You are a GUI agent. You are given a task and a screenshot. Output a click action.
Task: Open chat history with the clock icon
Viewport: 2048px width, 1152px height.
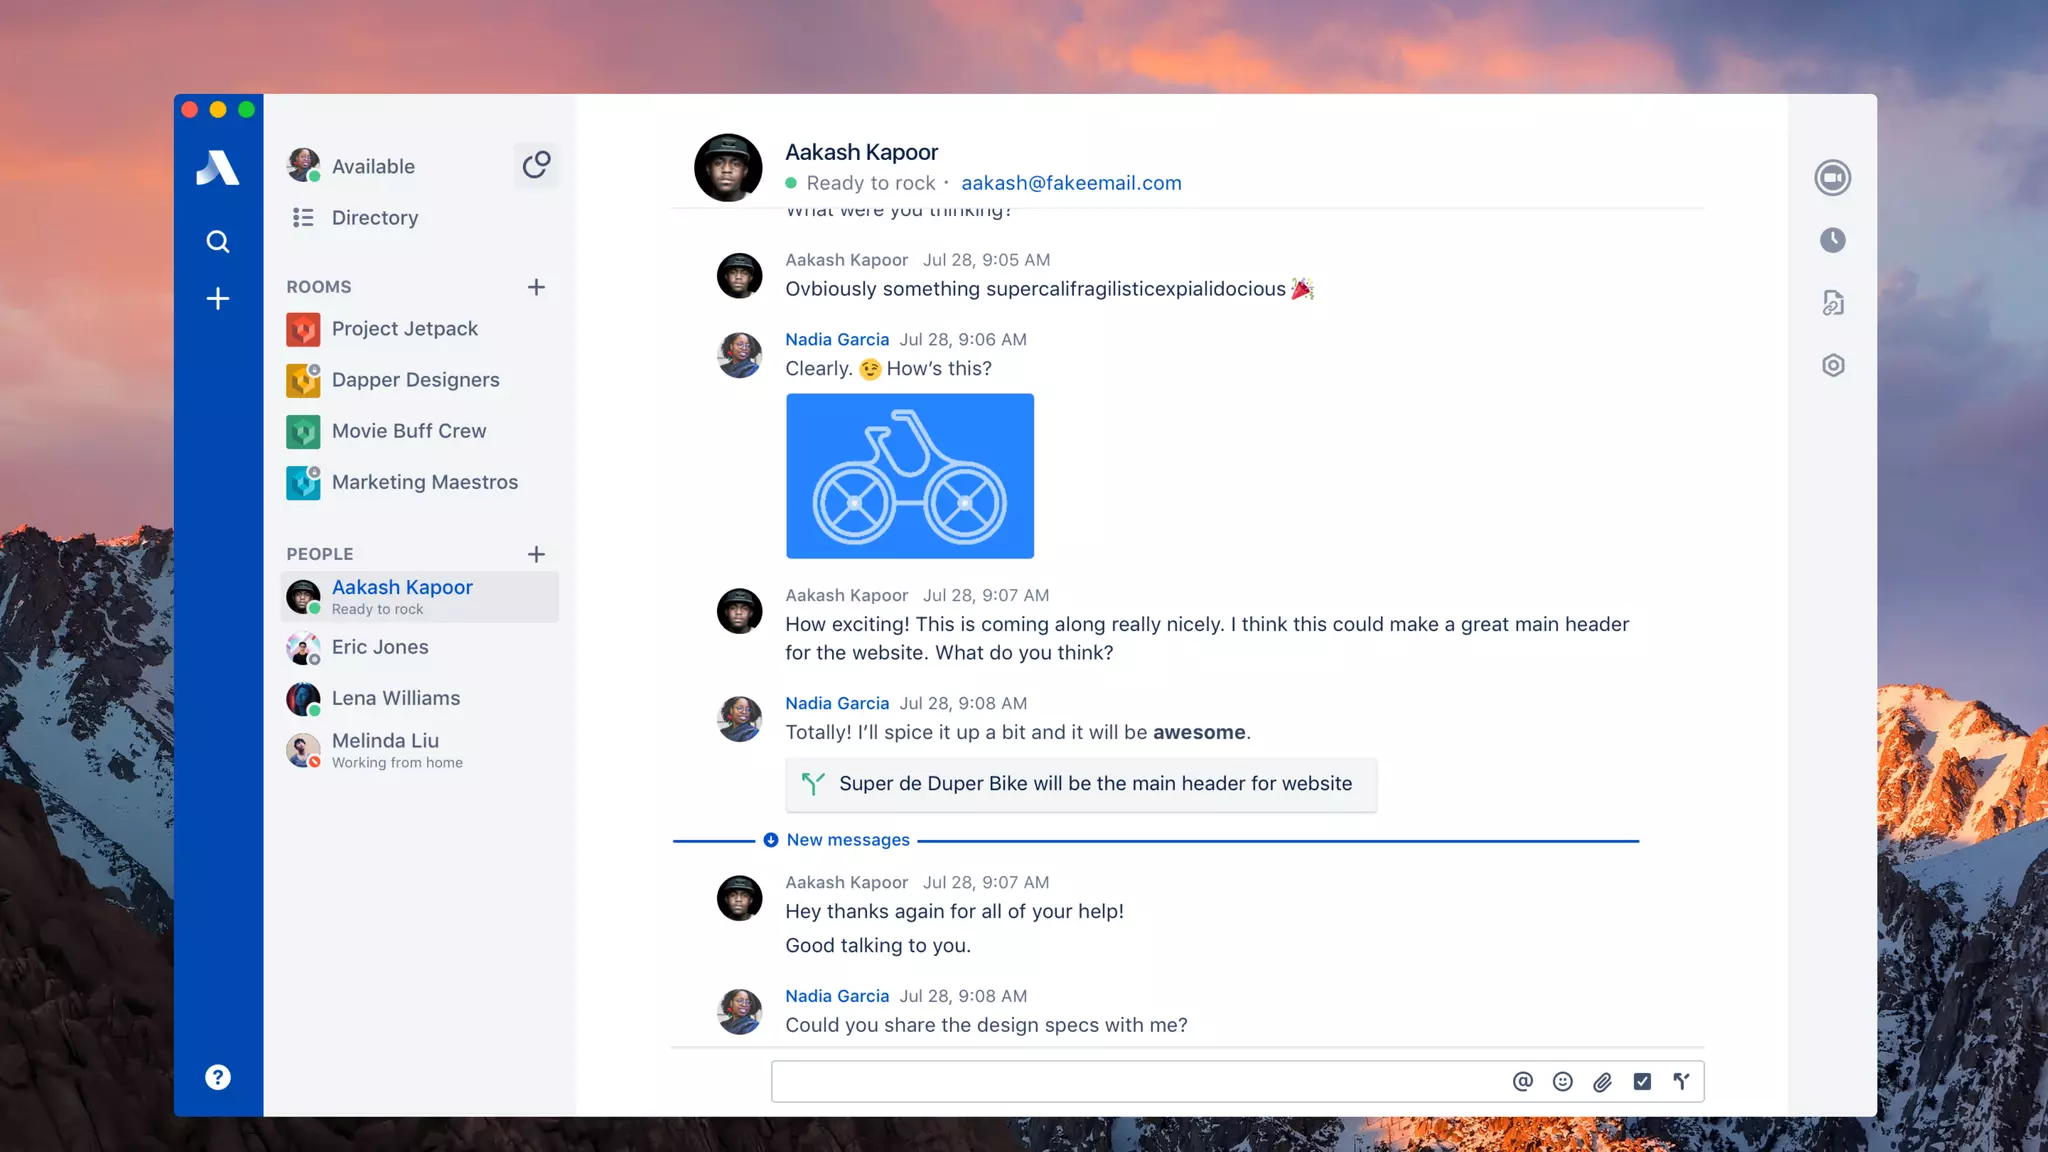(1832, 240)
